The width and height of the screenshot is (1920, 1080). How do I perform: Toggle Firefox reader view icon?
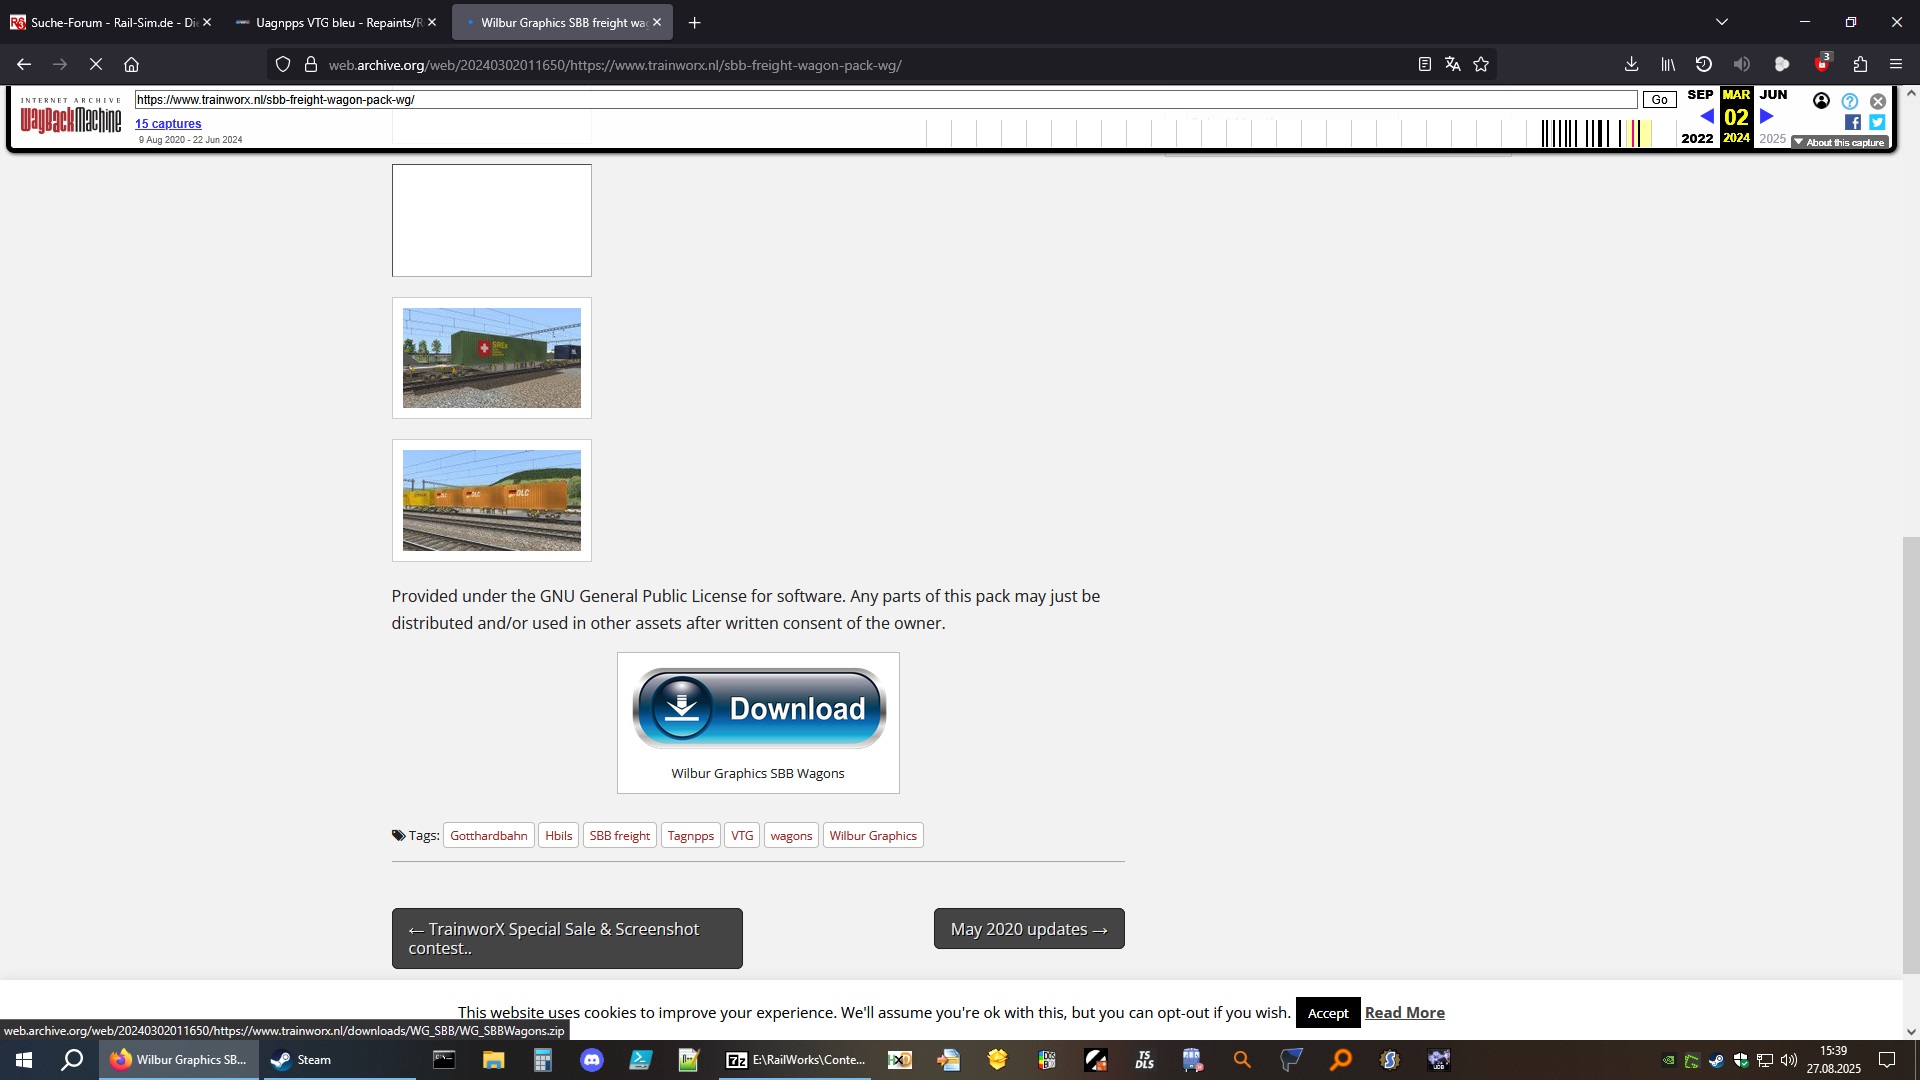pyautogui.click(x=1424, y=64)
